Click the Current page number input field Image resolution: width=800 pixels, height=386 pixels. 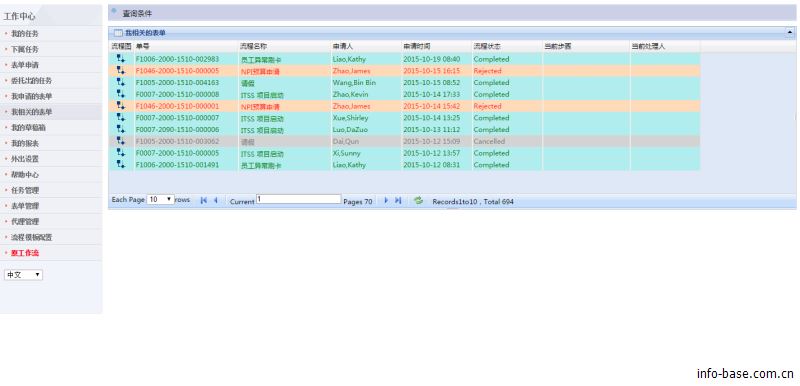click(x=298, y=199)
